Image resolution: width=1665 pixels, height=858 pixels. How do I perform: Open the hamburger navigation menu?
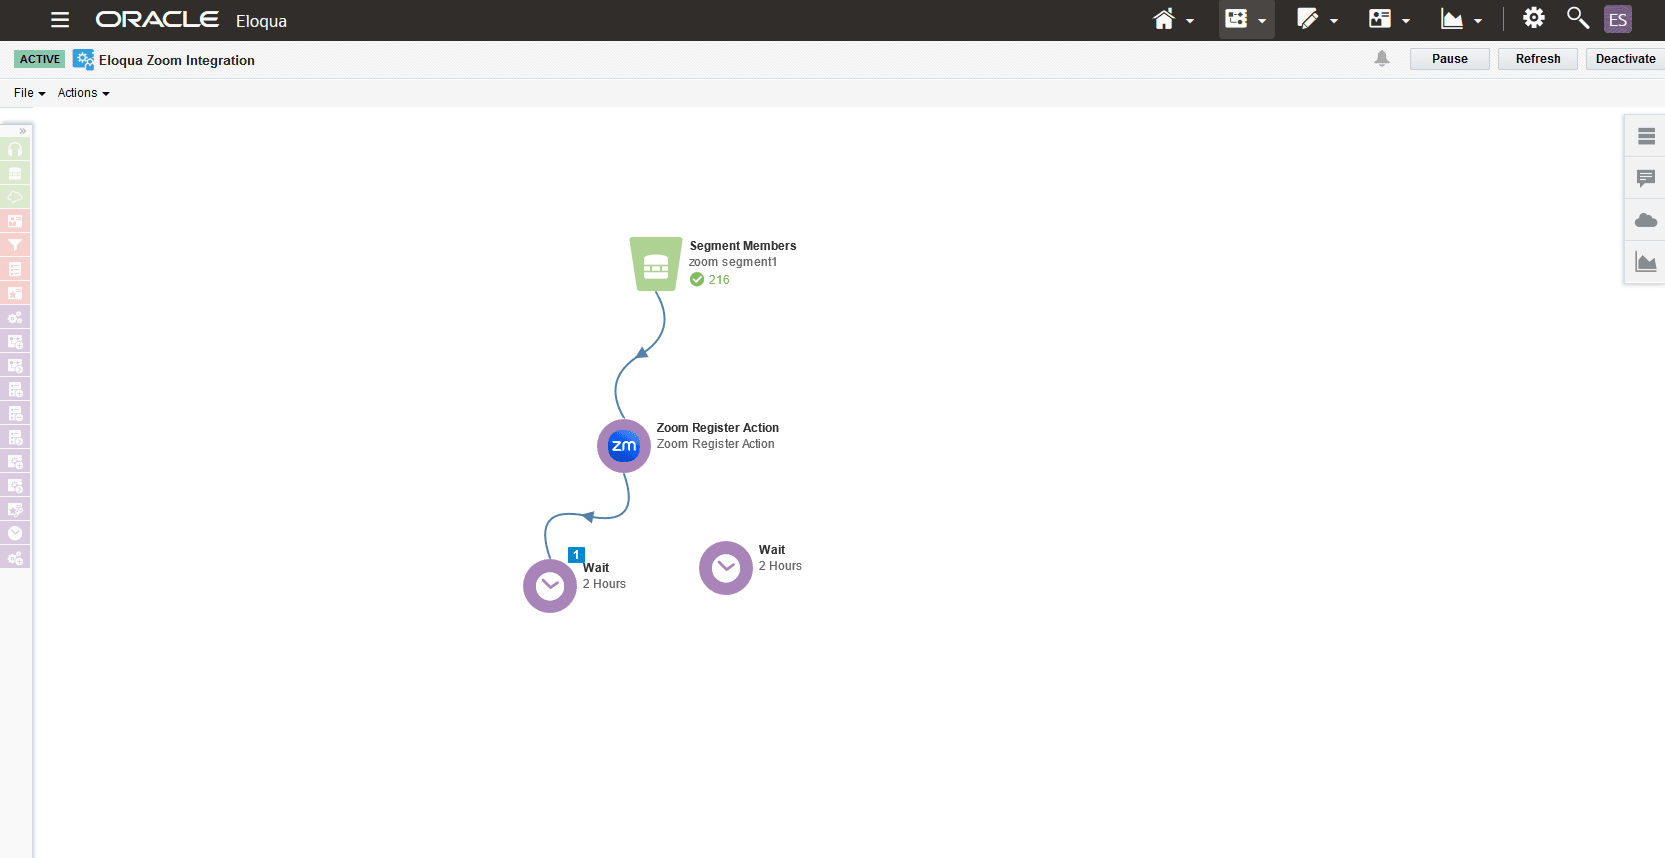click(x=60, y=20)
